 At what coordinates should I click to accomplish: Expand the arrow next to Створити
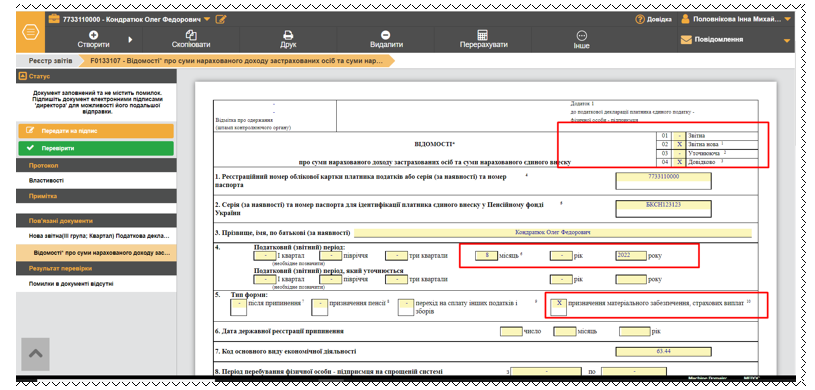click(130, 40)
